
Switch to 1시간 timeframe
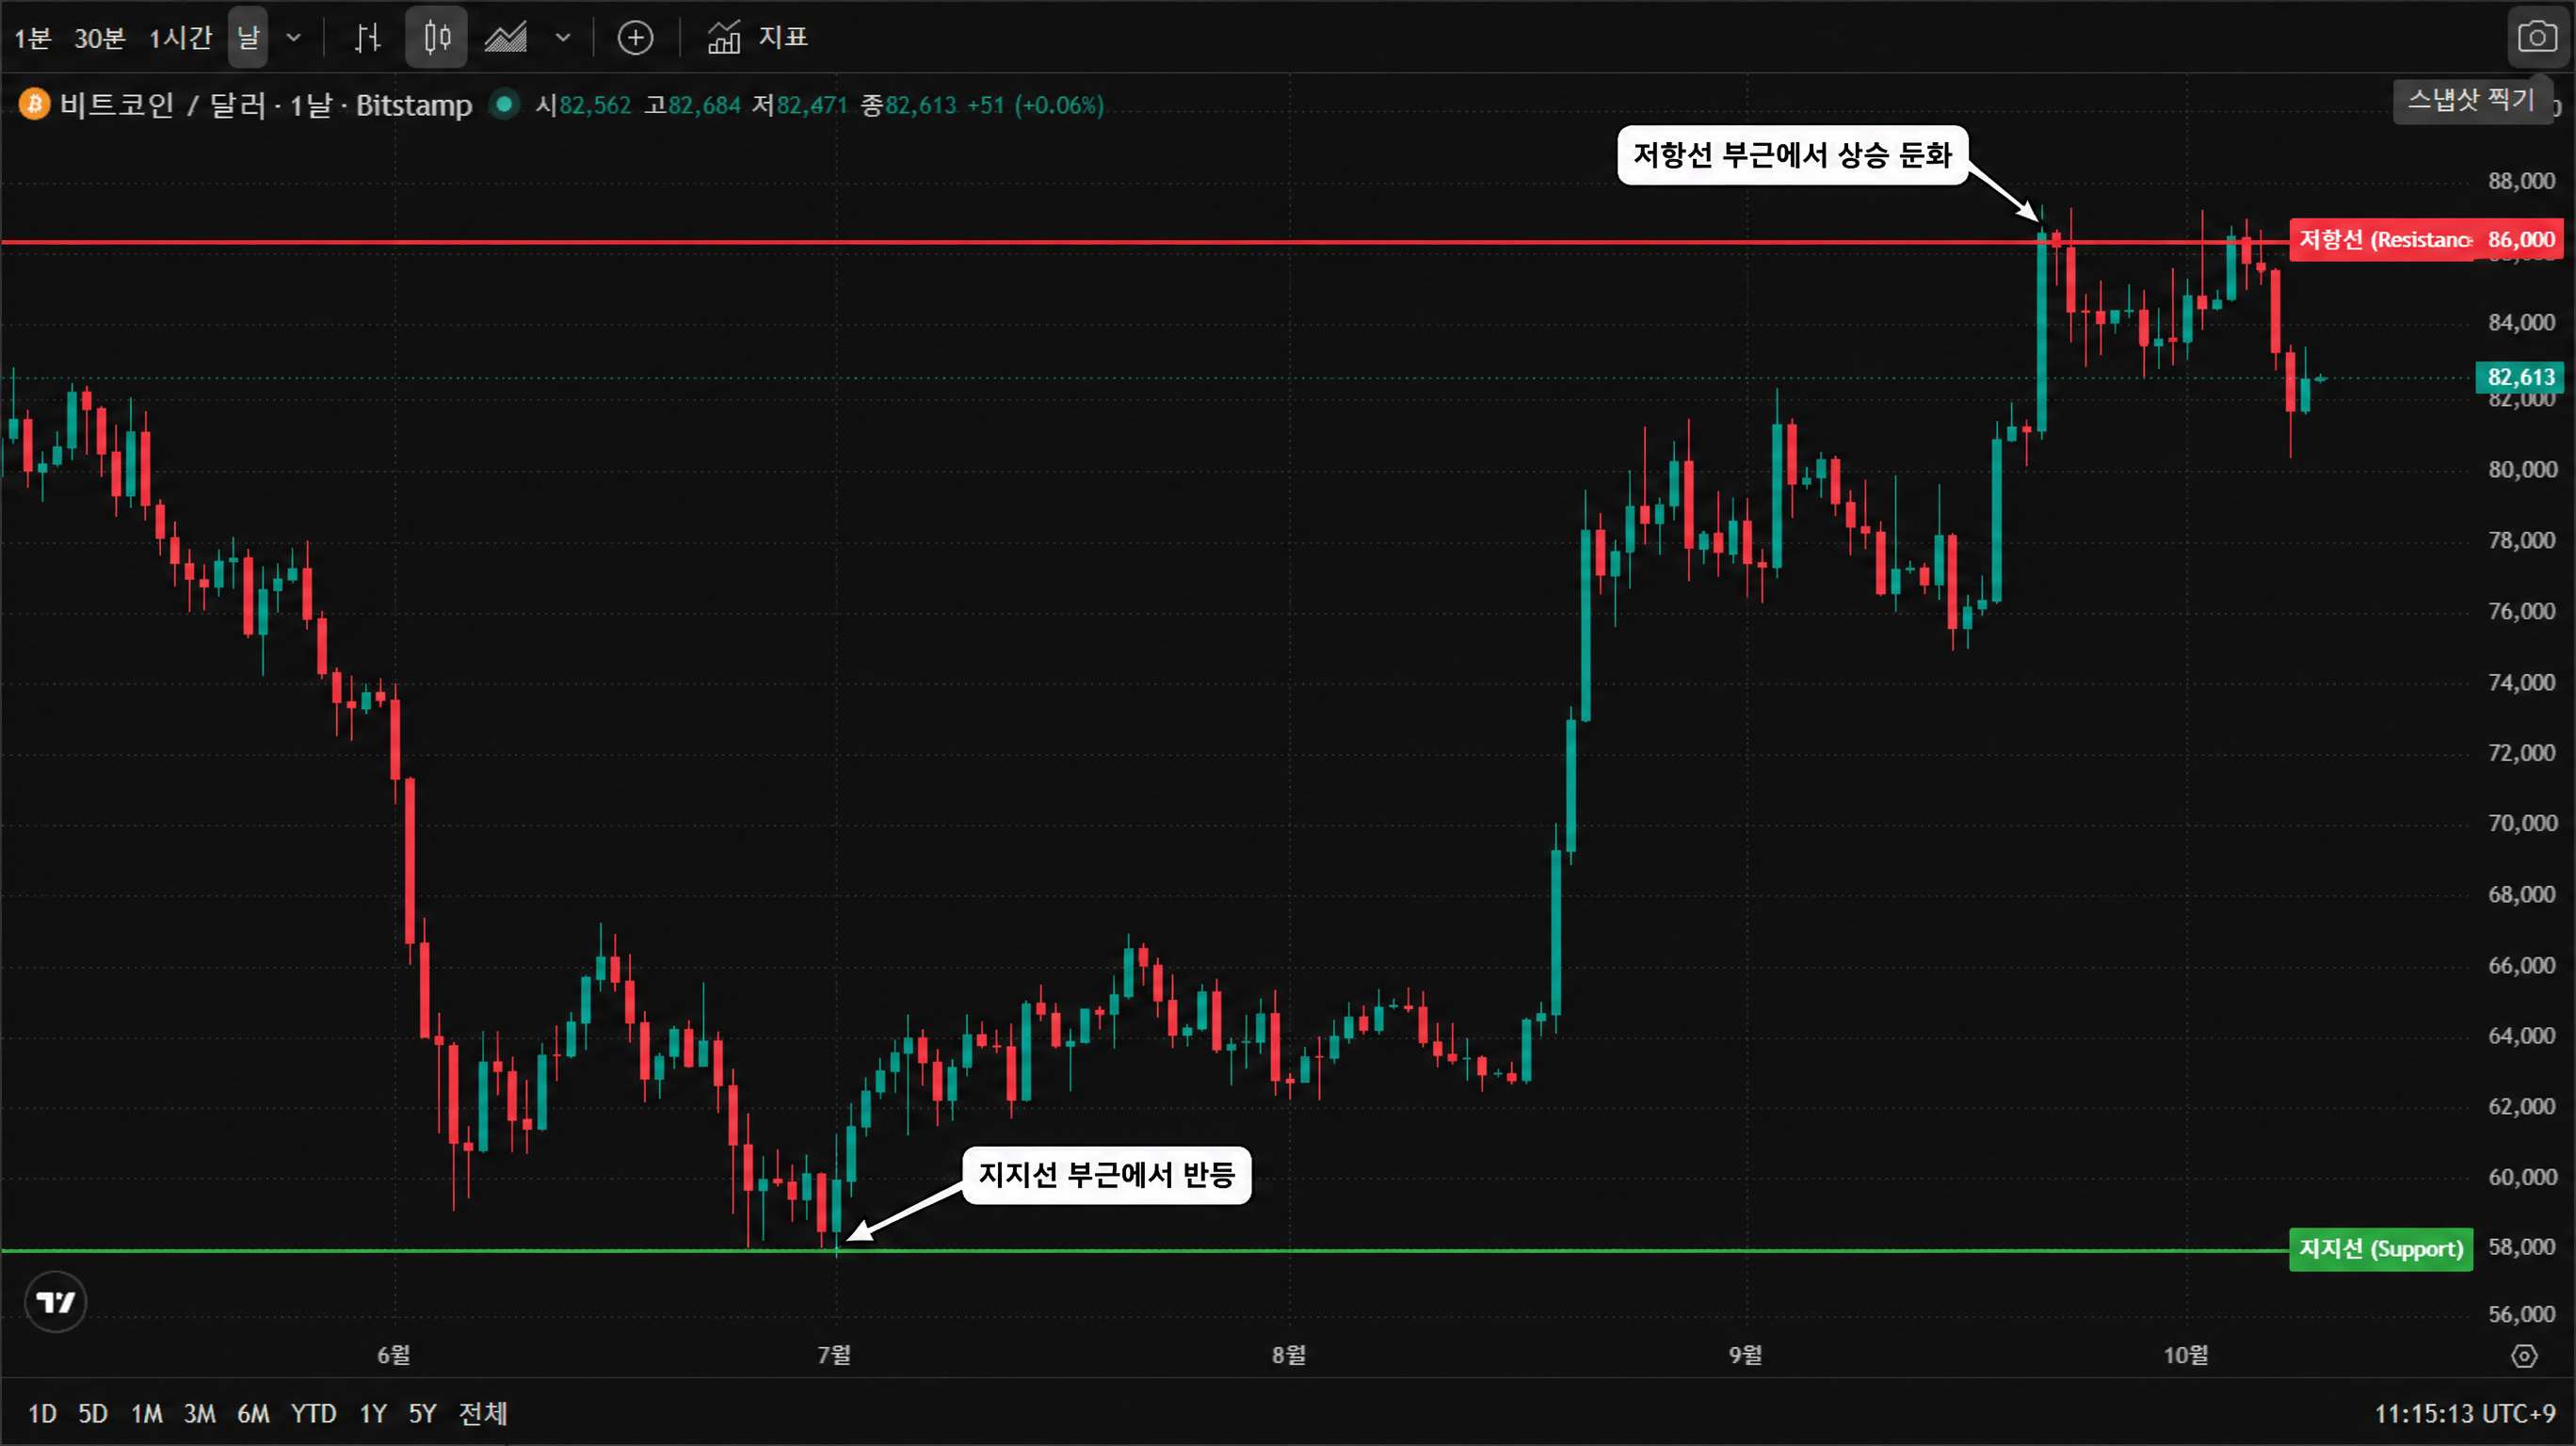click(x=180, y=38)
